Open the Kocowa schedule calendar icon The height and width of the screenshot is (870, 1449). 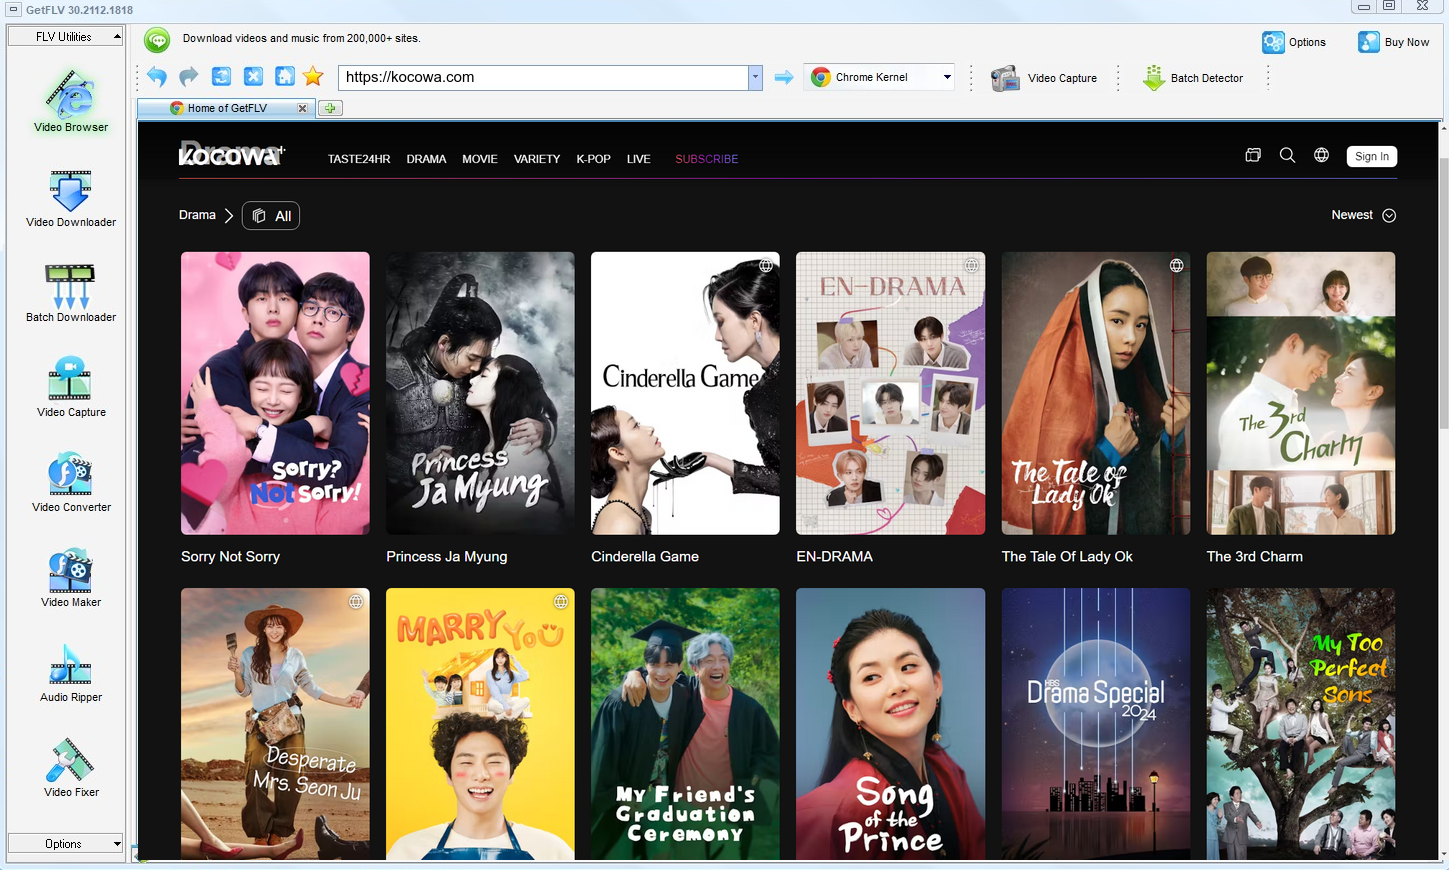(1253, 155)
